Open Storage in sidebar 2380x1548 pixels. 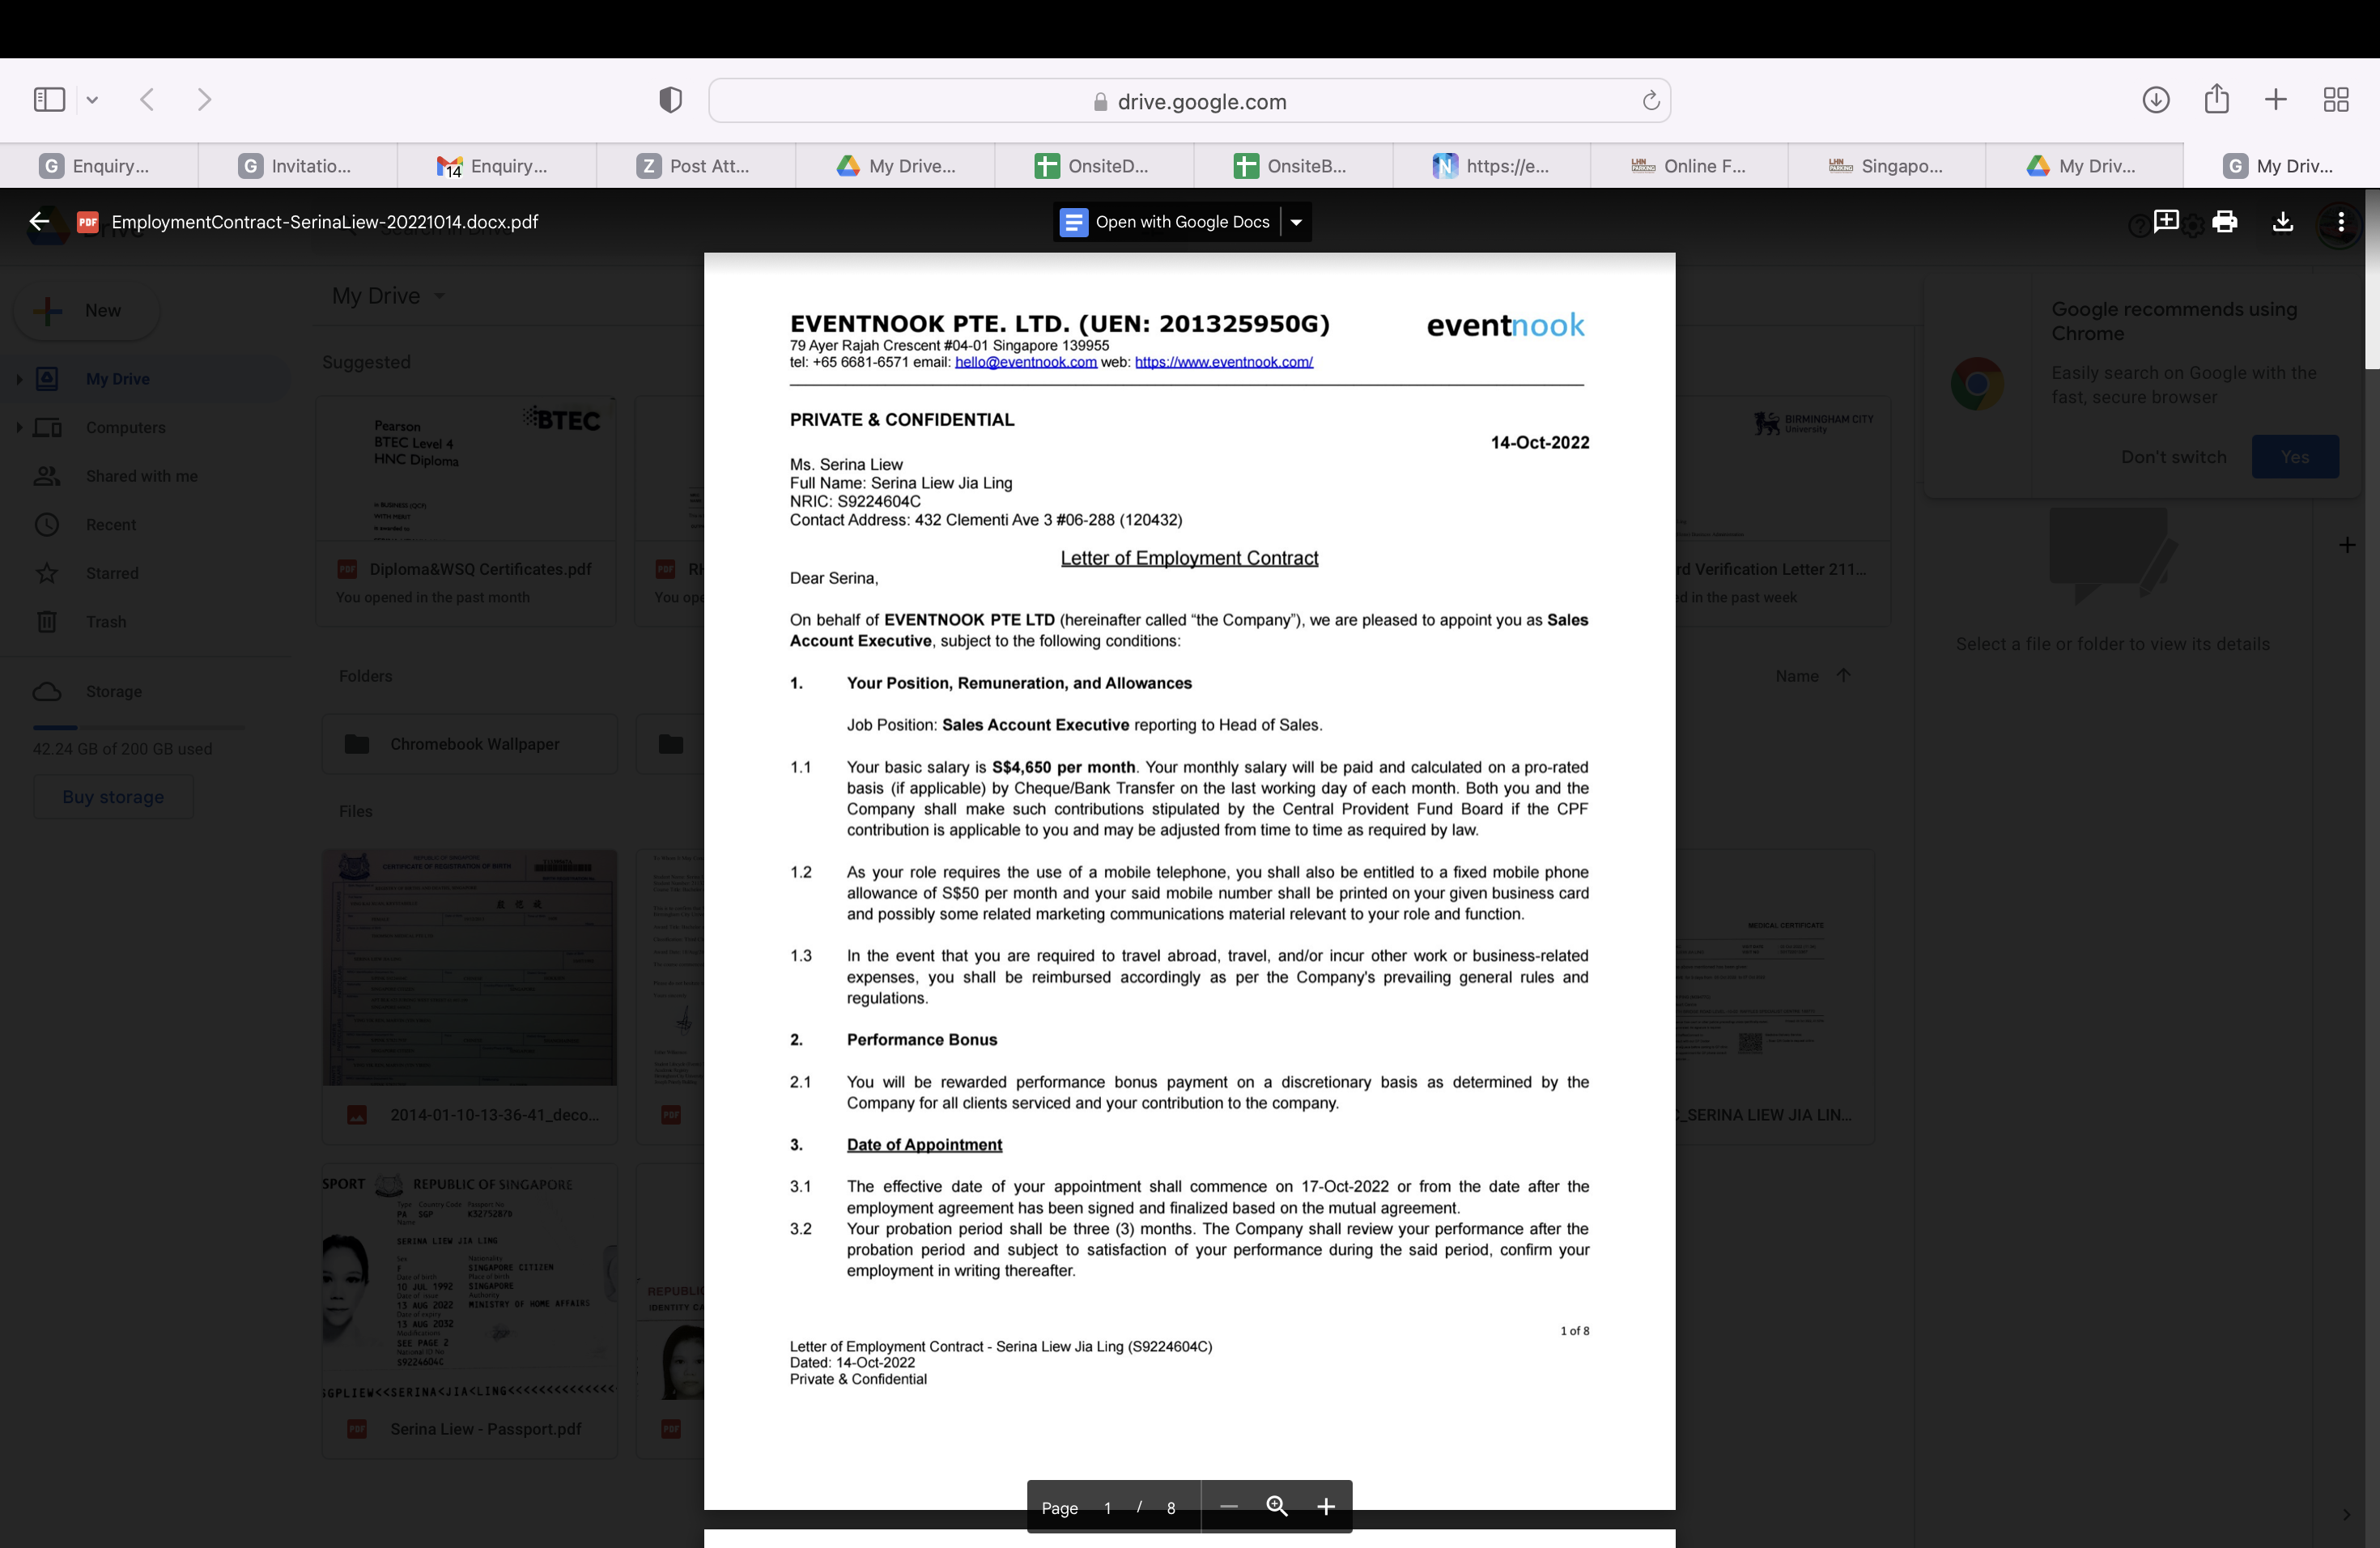(113, 691)
